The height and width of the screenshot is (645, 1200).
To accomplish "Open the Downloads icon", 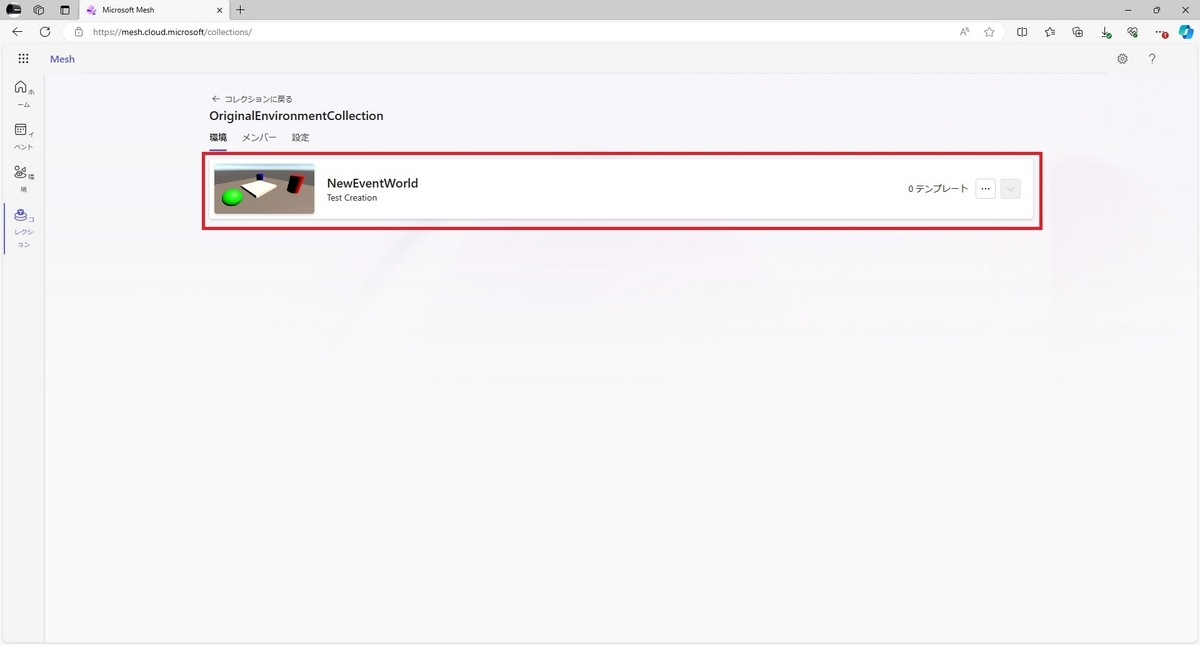I will 1105,32.
